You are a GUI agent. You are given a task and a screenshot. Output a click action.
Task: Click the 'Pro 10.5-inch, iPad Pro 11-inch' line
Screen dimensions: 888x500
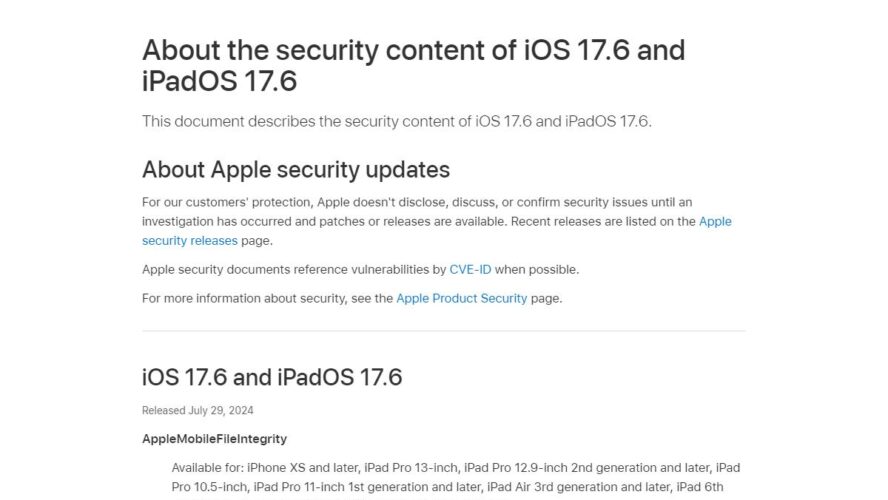click(447, 487)
